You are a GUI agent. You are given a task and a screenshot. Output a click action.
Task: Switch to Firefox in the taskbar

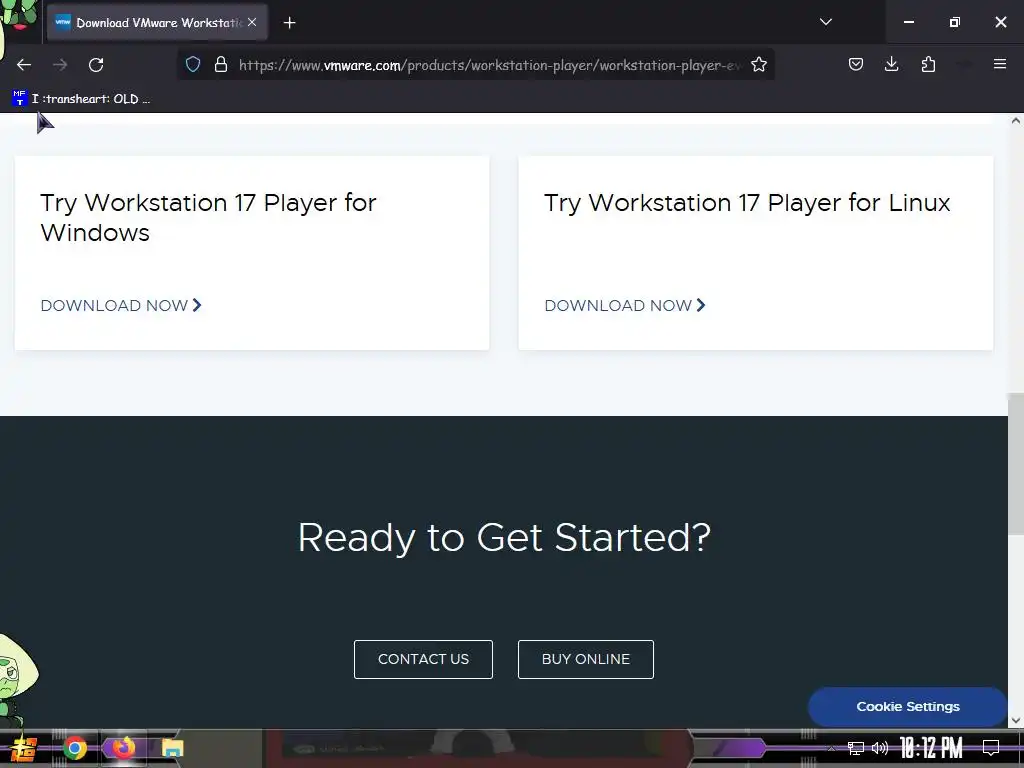pyautogui.click(x=123, y=748)
